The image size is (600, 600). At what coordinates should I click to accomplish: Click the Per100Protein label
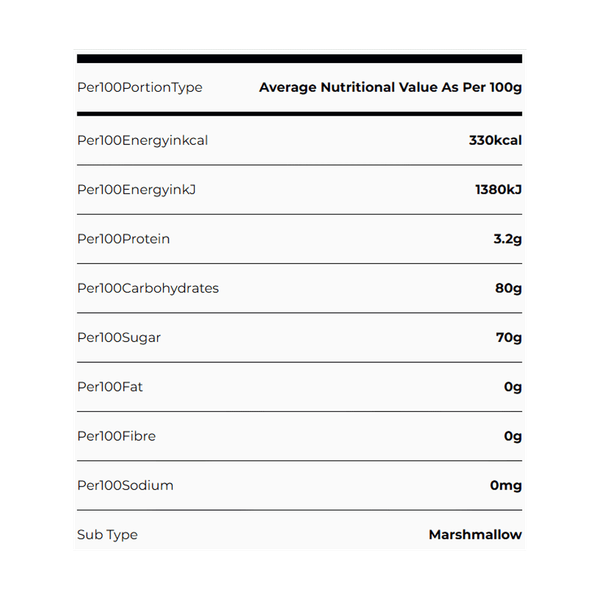pos(123,239)
